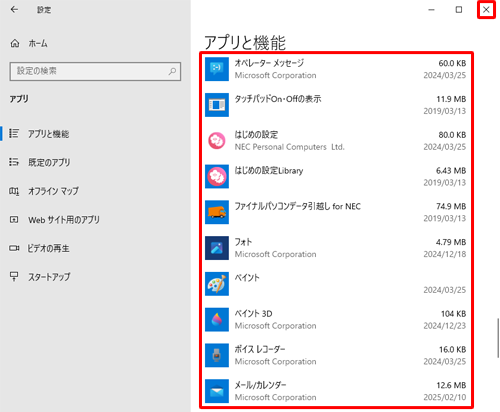The height and width of the screenshot is (412, 500).
Task: Select the メール/カレンダー app name
Action: tap(260, 385)
